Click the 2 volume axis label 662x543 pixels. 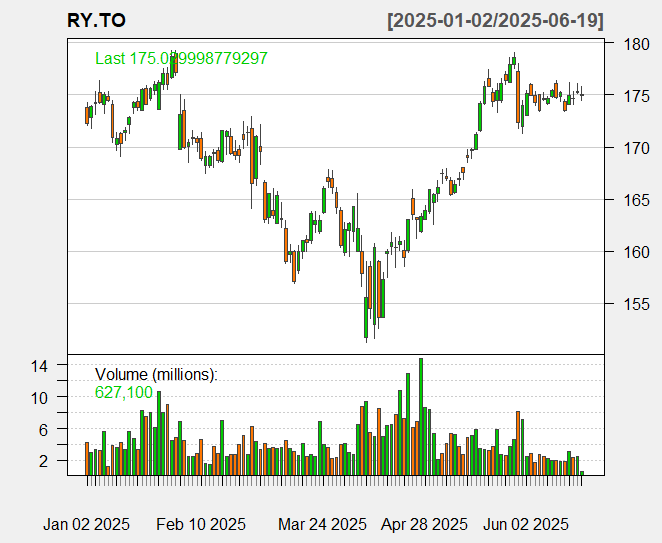coord(43,462)
